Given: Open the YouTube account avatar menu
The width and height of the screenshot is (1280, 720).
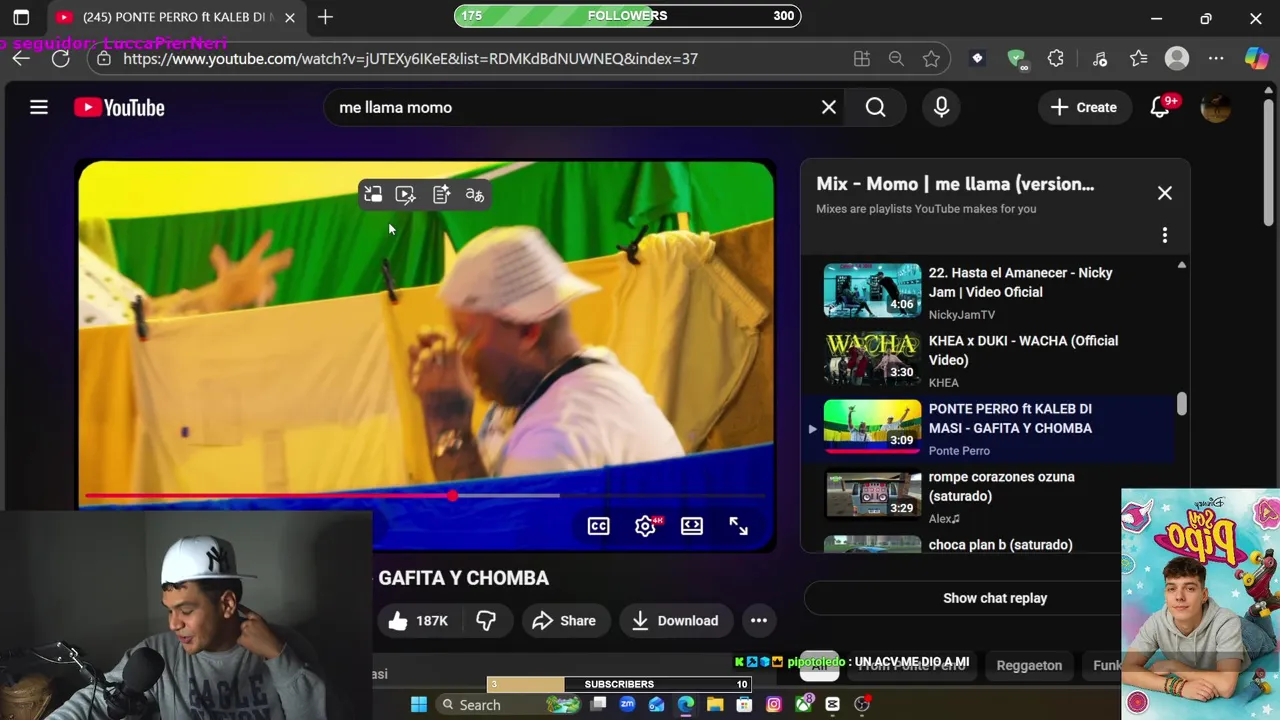Looking at the screenshot, I should (x=1216, y=107).
